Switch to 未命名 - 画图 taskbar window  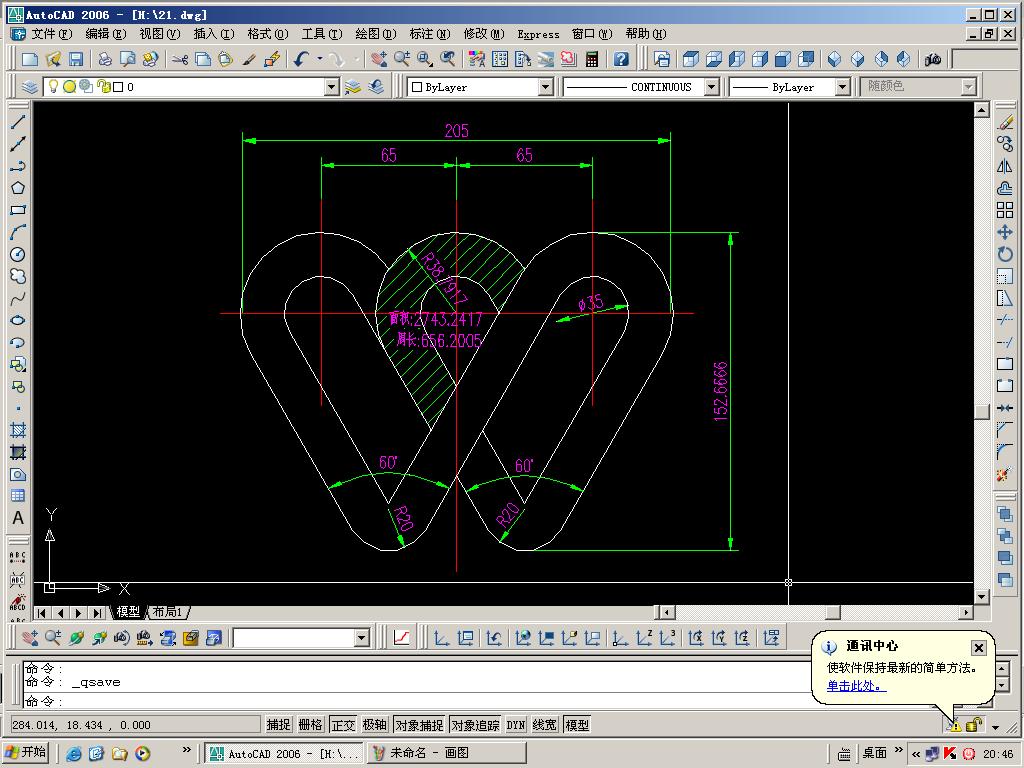pos(448,753)
